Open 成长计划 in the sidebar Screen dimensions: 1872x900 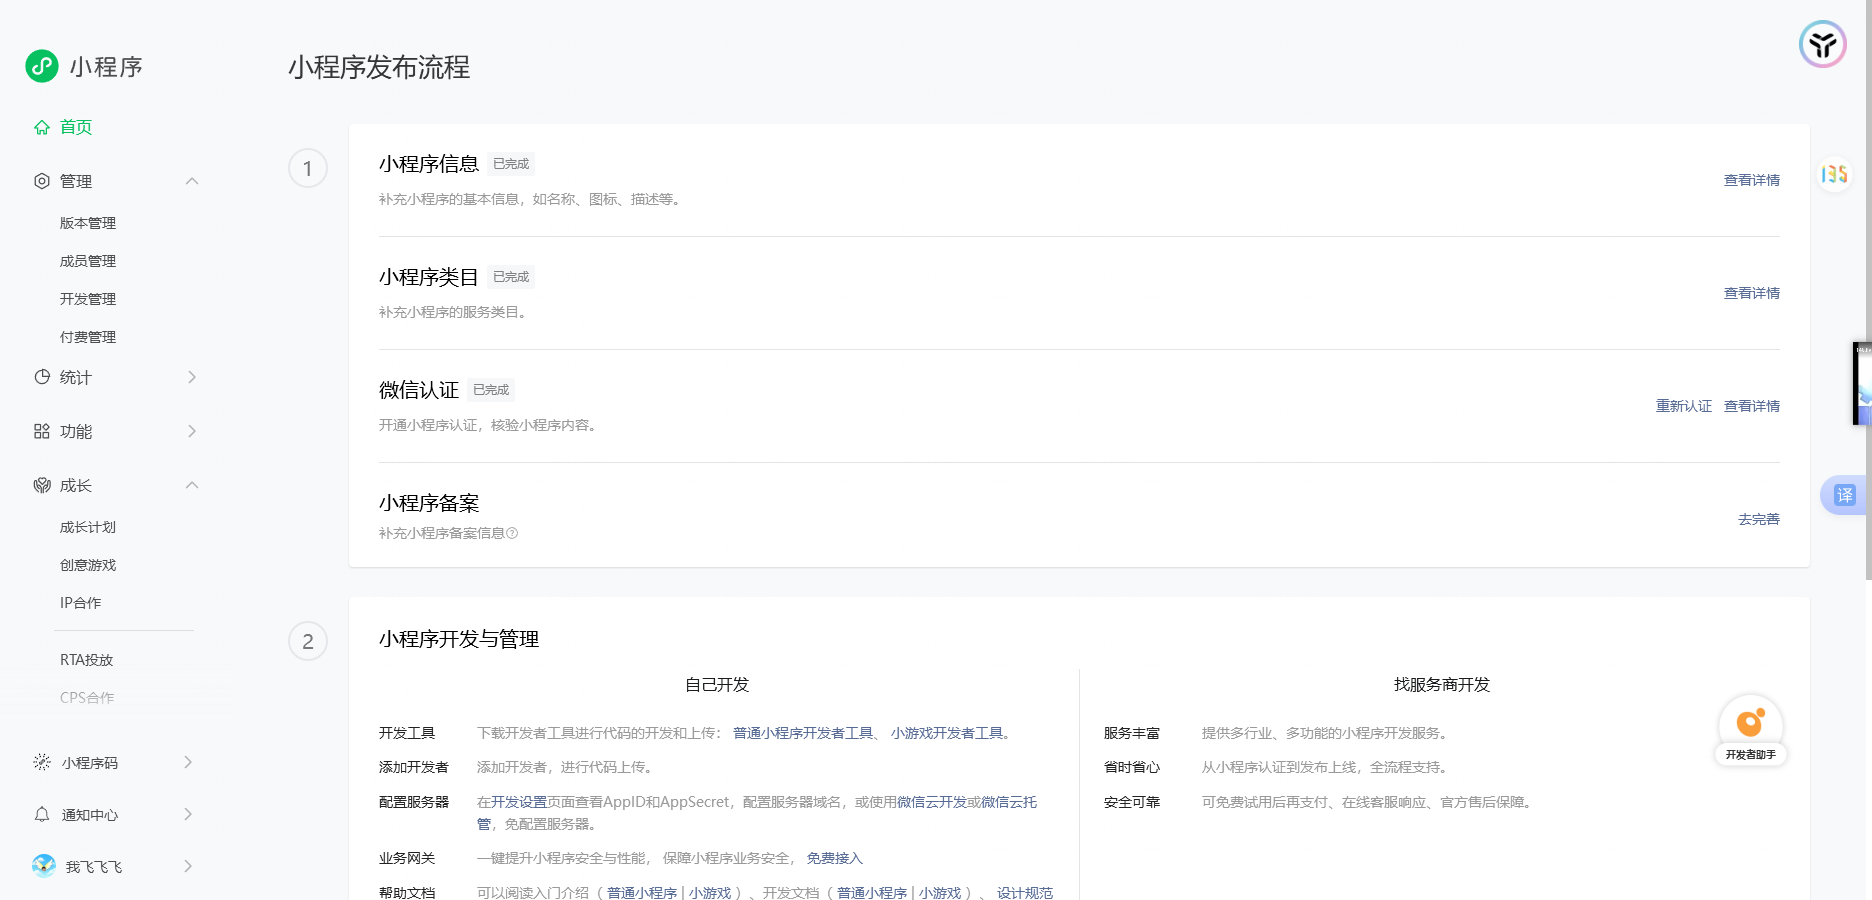click(88, 527)
